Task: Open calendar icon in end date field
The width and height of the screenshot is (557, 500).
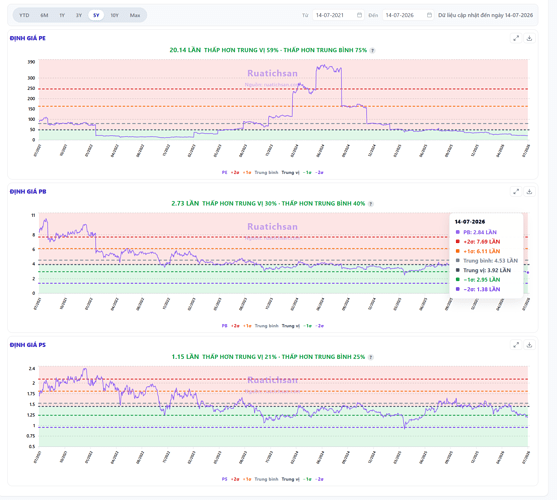Action: click(x=429, y=15)
